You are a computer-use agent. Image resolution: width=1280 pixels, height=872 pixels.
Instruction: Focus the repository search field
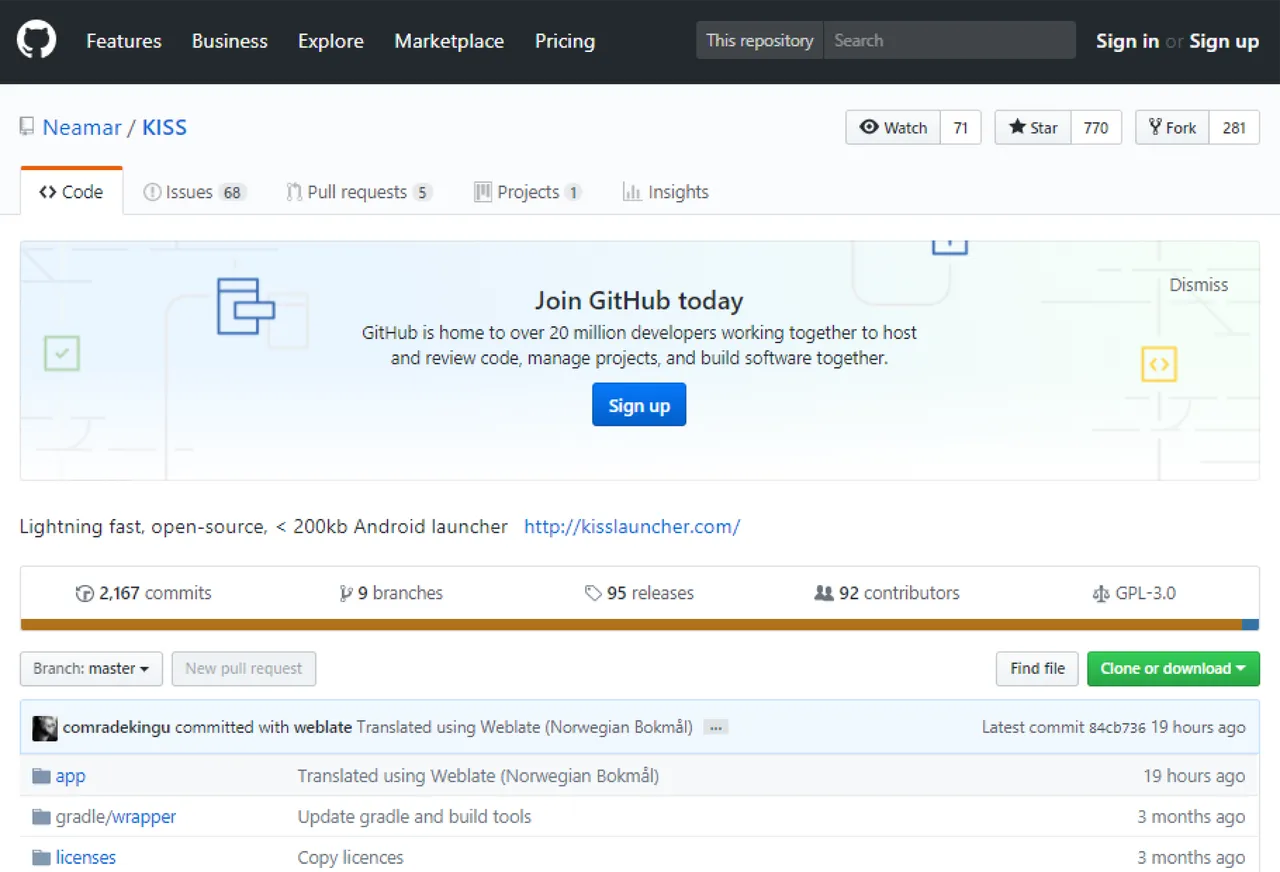[949, 41]
